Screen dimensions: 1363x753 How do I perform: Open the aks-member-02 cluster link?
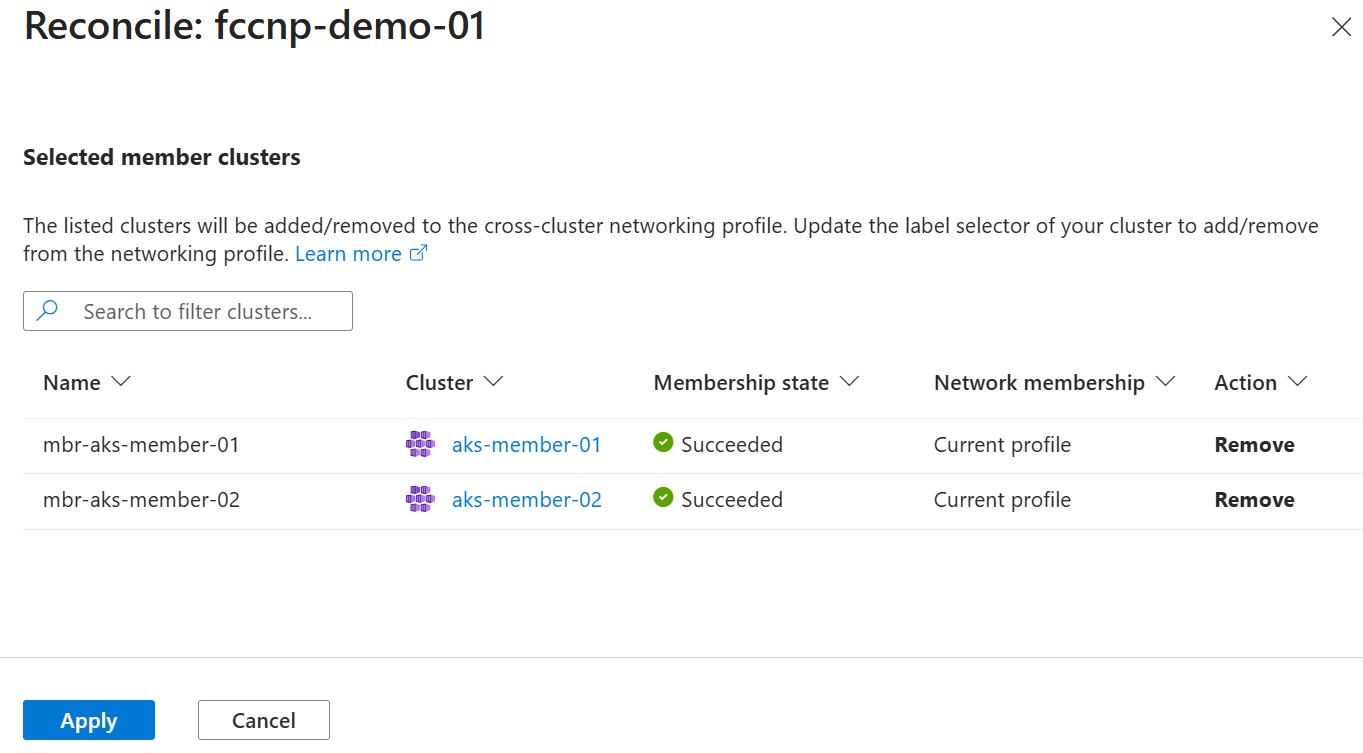527,499
